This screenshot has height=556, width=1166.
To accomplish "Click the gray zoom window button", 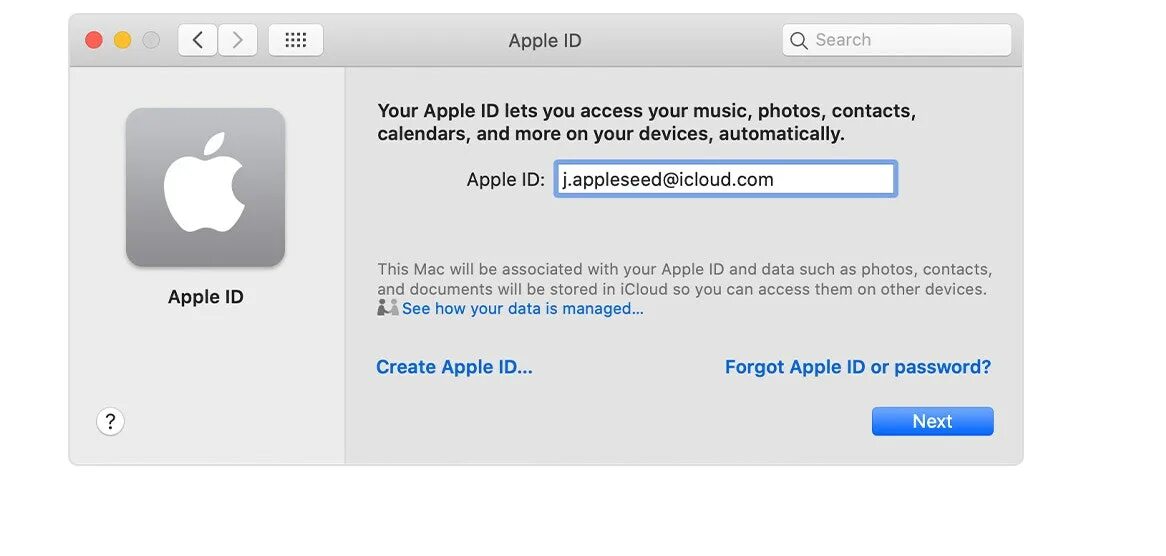I will [151, 40].
